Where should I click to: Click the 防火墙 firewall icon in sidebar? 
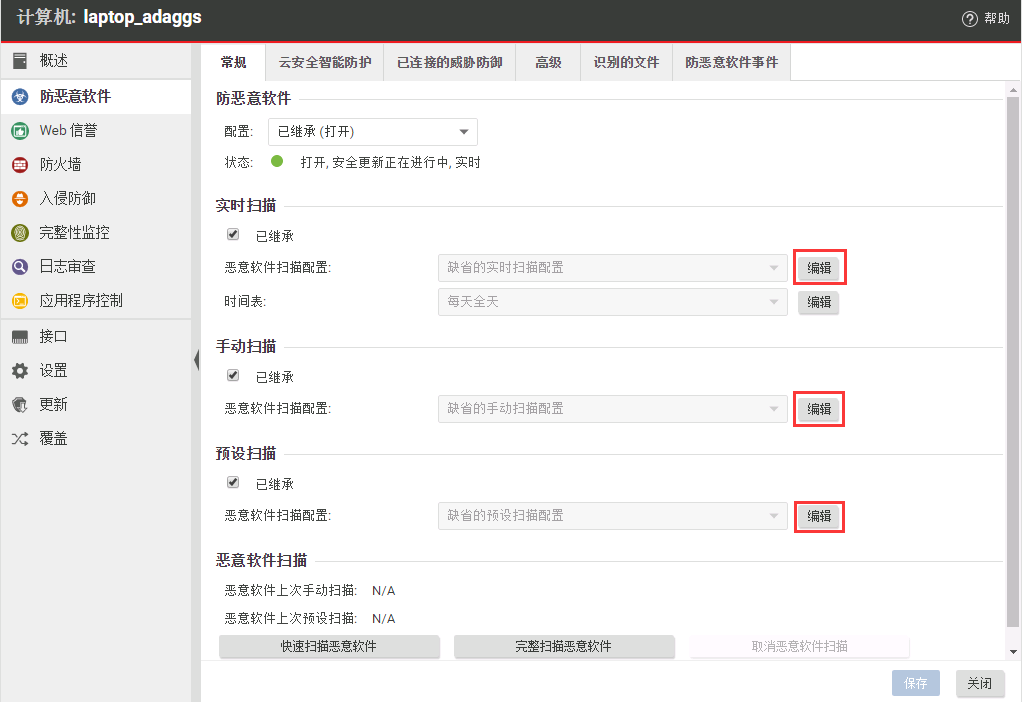pos(20,165)
